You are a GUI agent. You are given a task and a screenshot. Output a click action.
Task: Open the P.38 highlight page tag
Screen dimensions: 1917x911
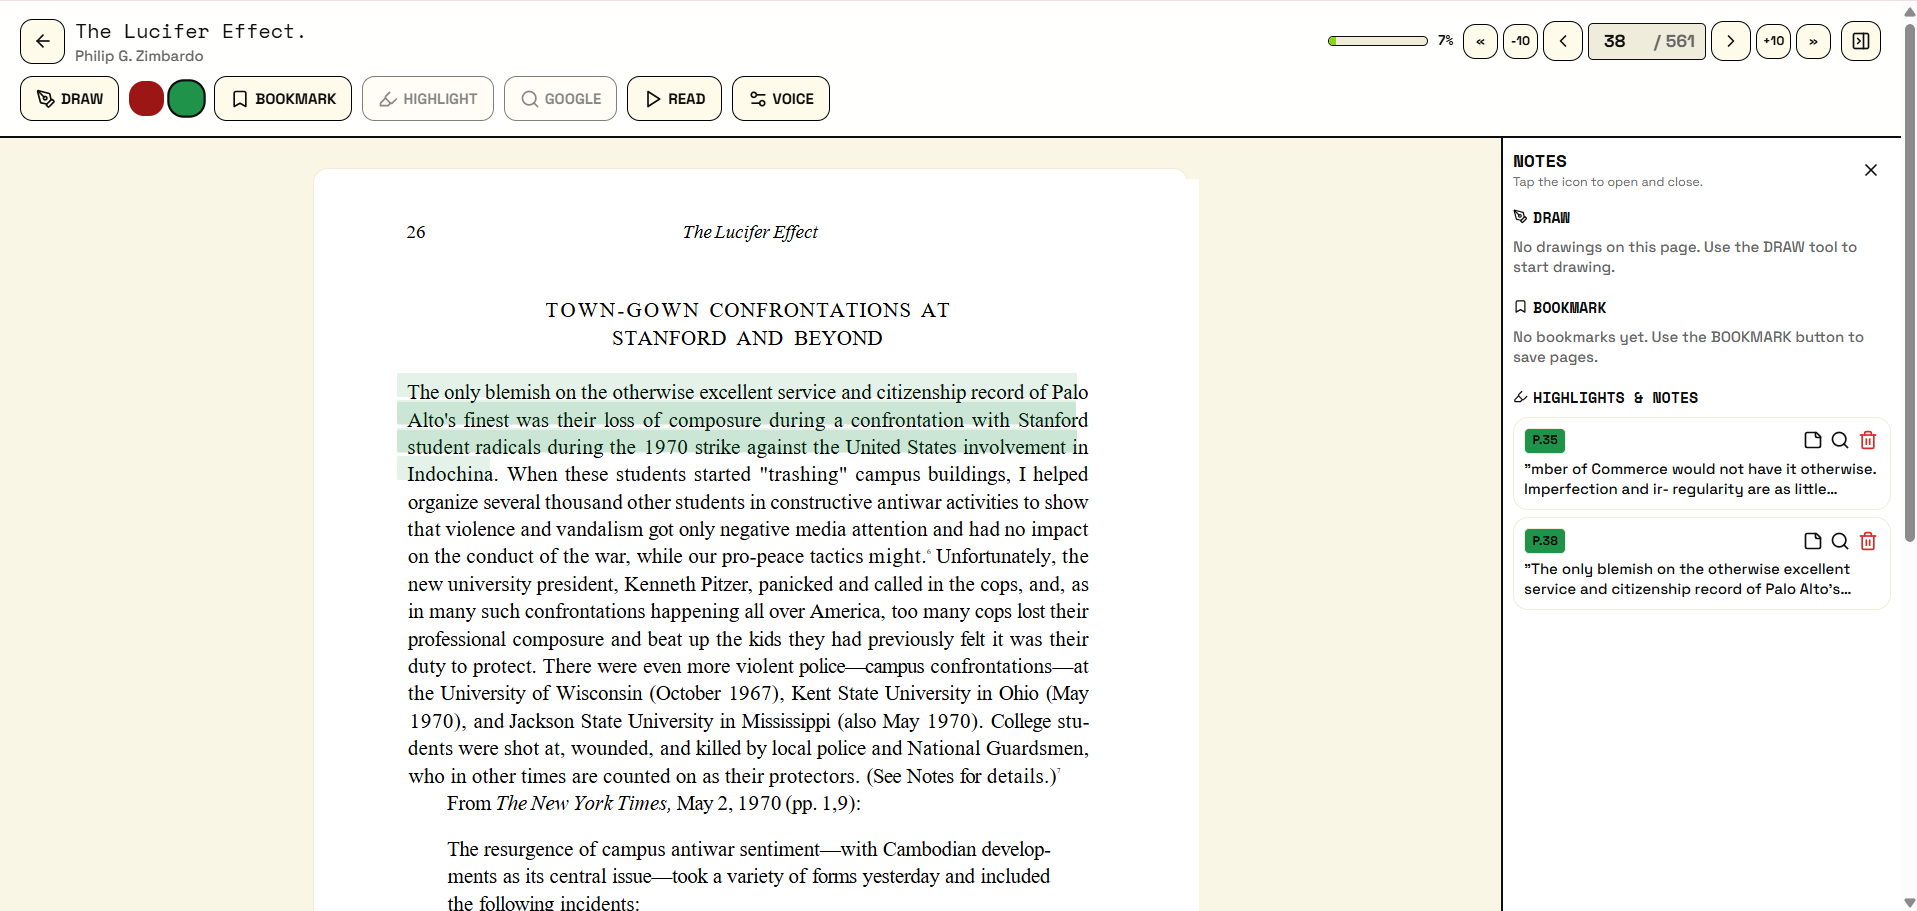[x=1544, y=541]
